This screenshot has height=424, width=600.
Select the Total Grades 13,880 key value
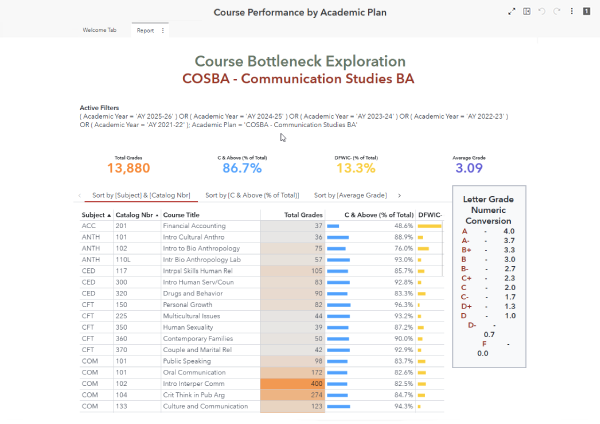pyautogui.click(x=129, y=168)
